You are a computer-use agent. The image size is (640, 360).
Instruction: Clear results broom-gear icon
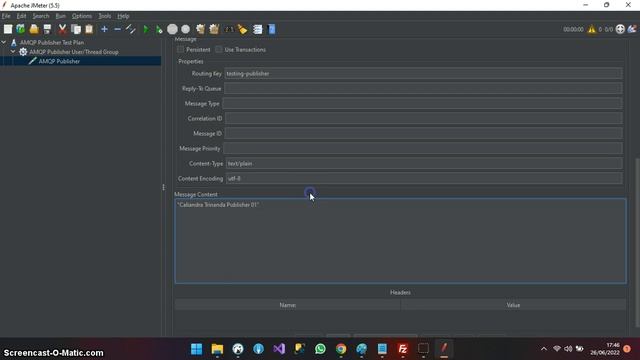(200, 29)
